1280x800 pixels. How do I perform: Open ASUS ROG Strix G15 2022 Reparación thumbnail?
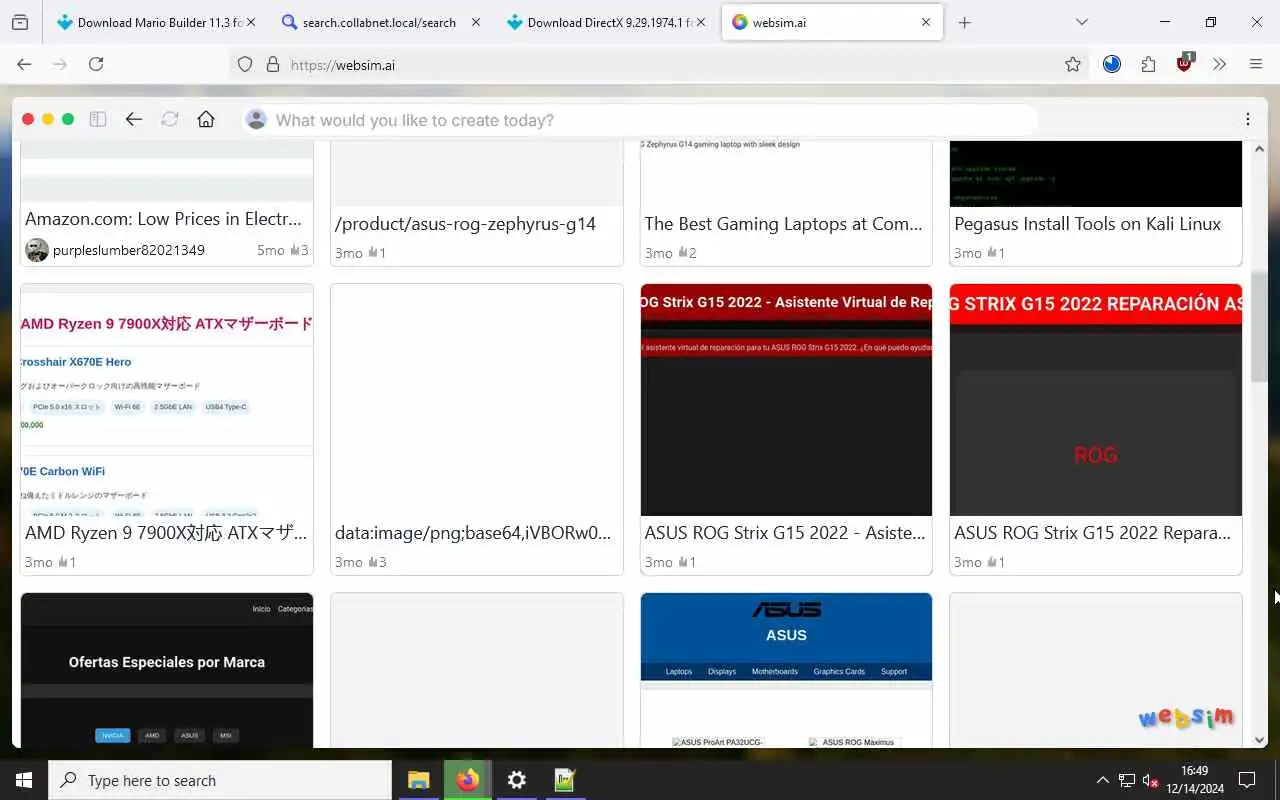pyautogui.click(x=1096, y=400)
